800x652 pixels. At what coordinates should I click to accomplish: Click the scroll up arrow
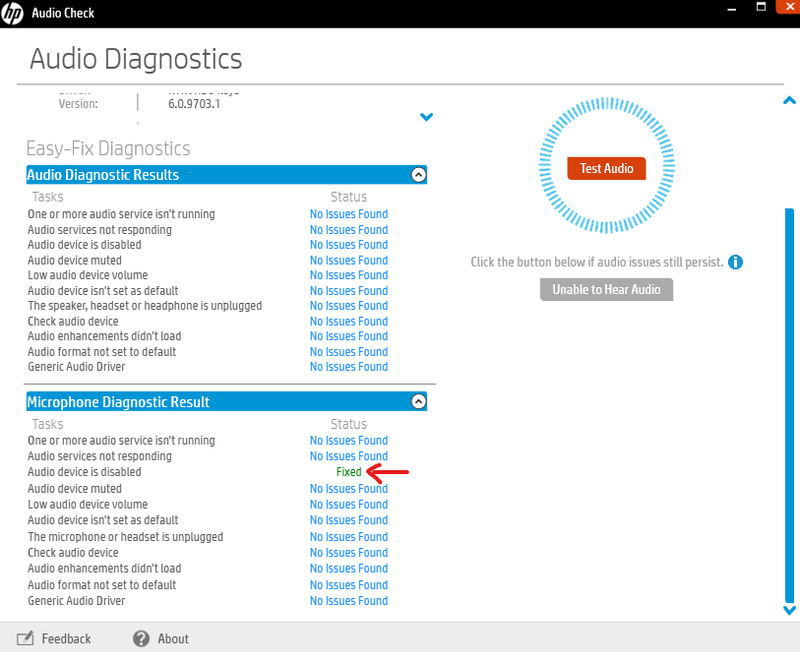click(x=789, y=101)
